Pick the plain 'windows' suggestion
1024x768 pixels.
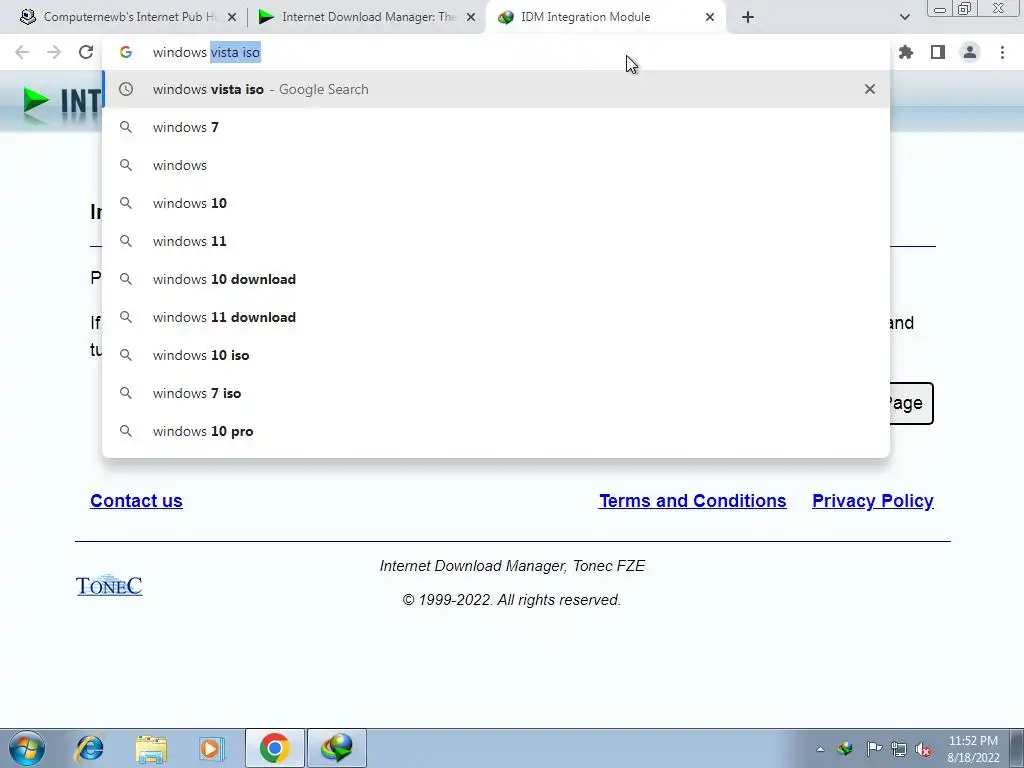point(496,165)
